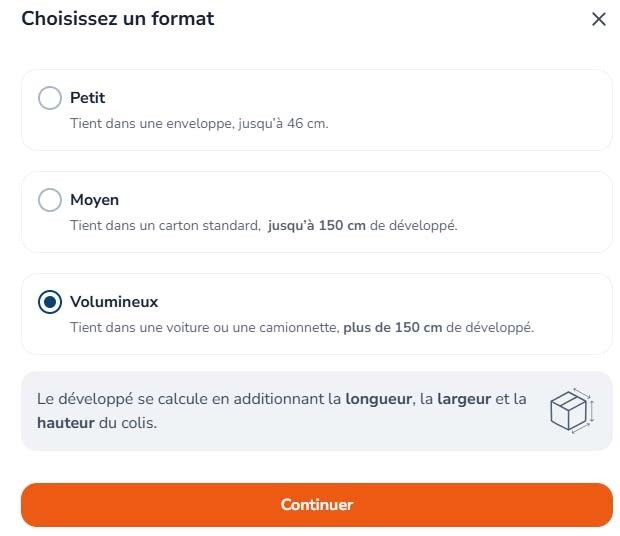Viewport: 620px width, 536px height.
Task: Click the selected Volumineux radio button
Action: click(50, 302)
